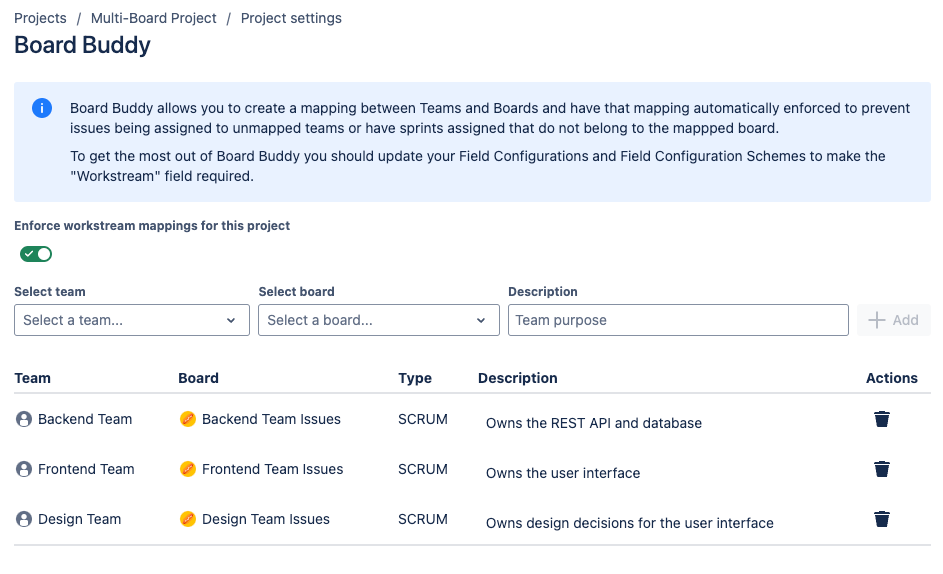Click the Add mapping button
The image size is (943, 574).
(x=893, y=320)
